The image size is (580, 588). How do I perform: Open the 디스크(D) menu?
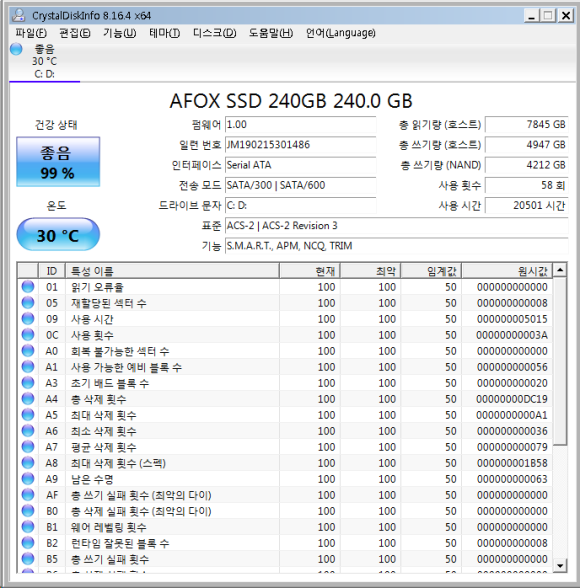[x=214, y=33]
